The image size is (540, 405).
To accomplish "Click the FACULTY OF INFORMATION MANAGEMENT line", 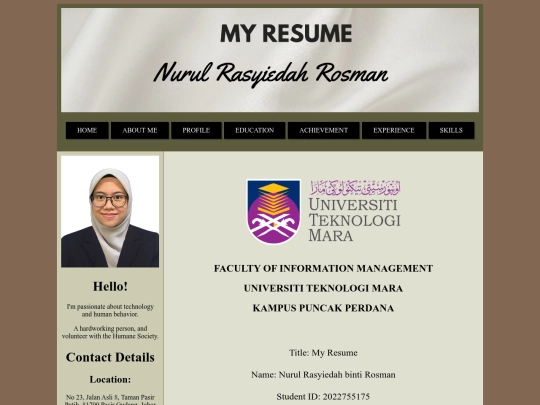I will [x=323, y=269].
